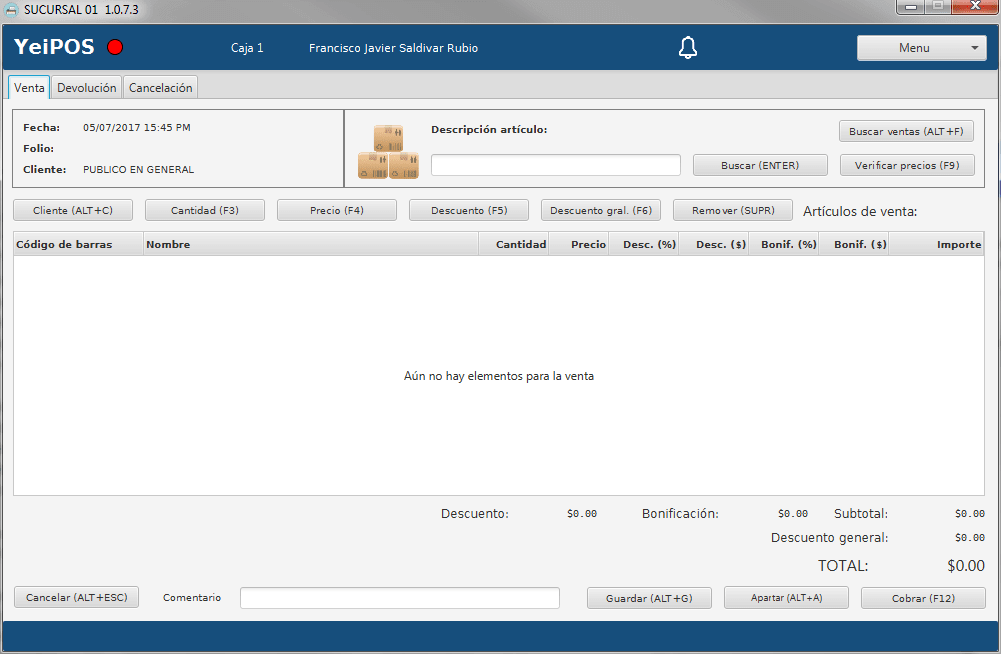Click the Cliente (ALT+C) button
Viewport: 1001px width, 654px height.
73,211
